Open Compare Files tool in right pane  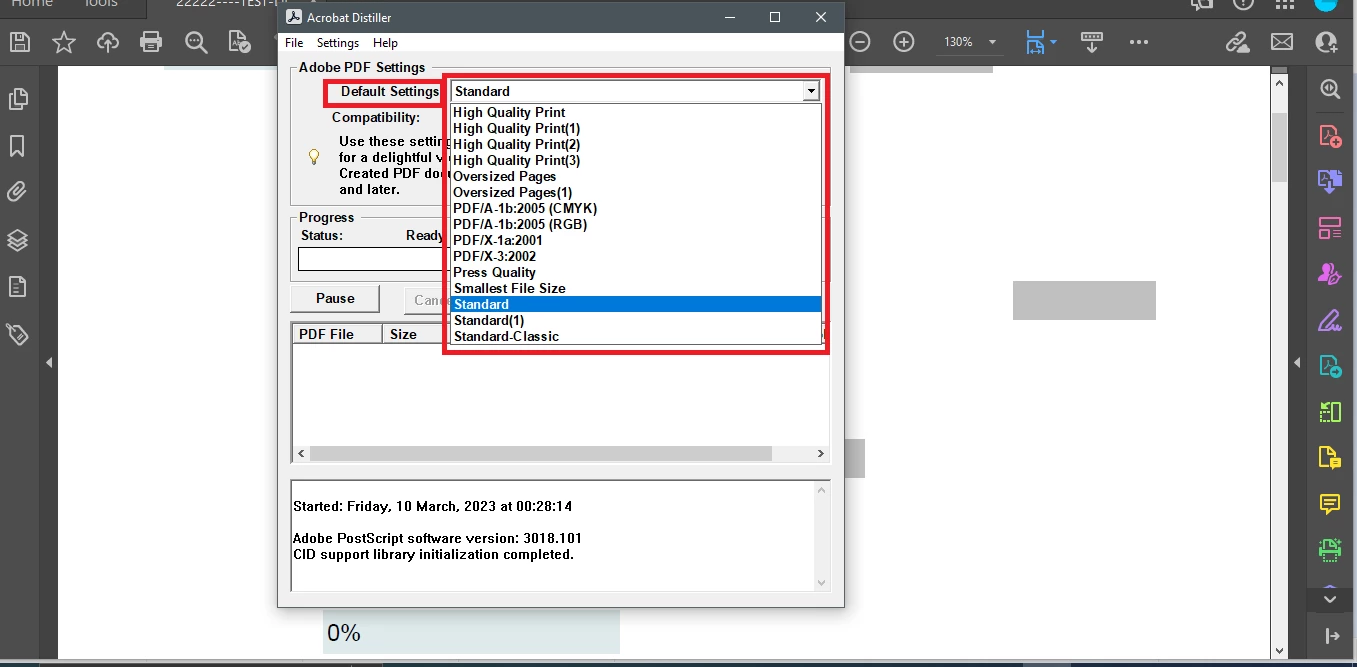pos(1330,411)
